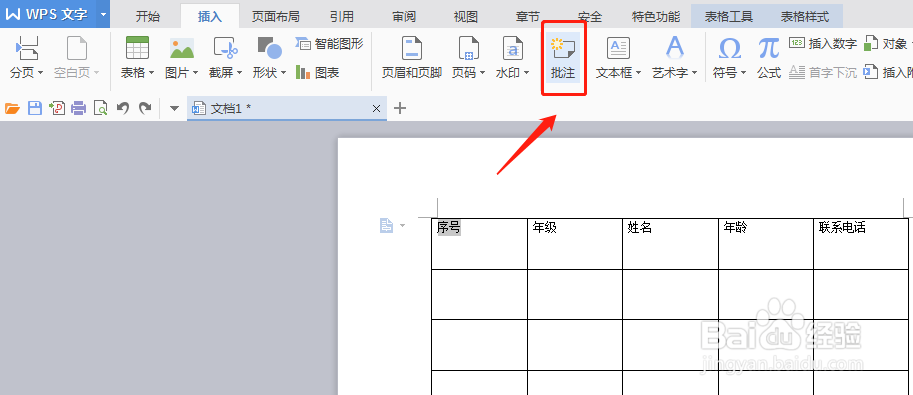Expand the 艺术字 dropdown arrow
The image size is (913, 395).
[694, 73]
